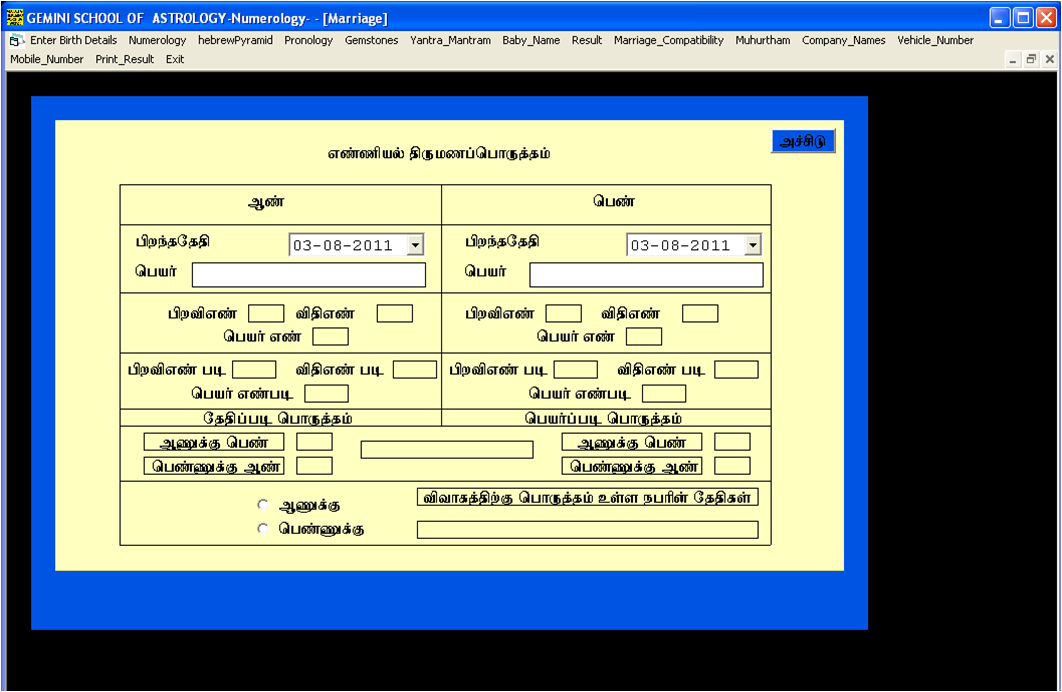The image size is (1062, 692).
Task: Open the Vehicle_Number menu
Action: (x=935, y=40)
